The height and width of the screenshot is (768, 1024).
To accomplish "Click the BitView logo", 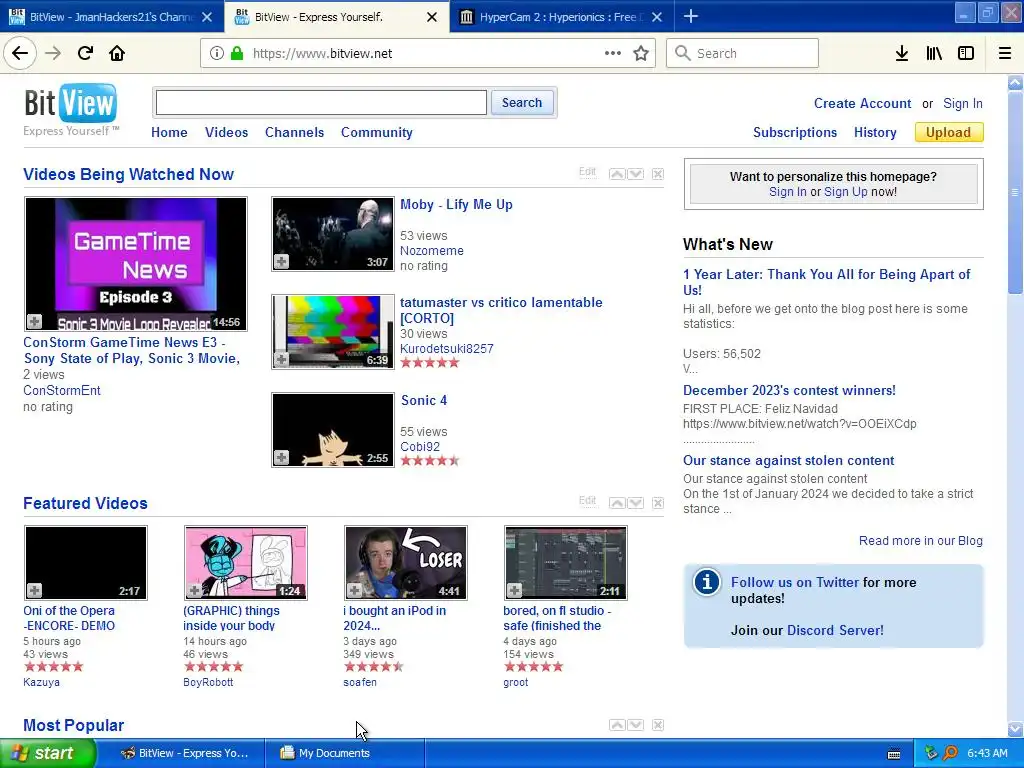I will coord(71,110).
